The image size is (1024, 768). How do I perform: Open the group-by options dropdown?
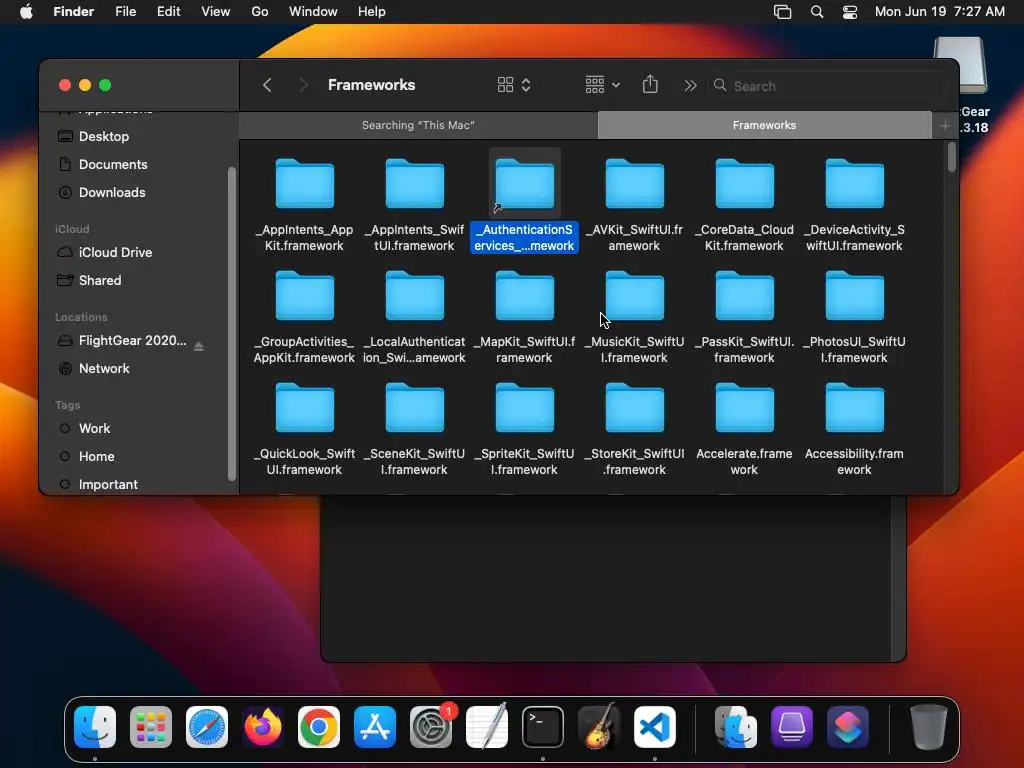602,85
